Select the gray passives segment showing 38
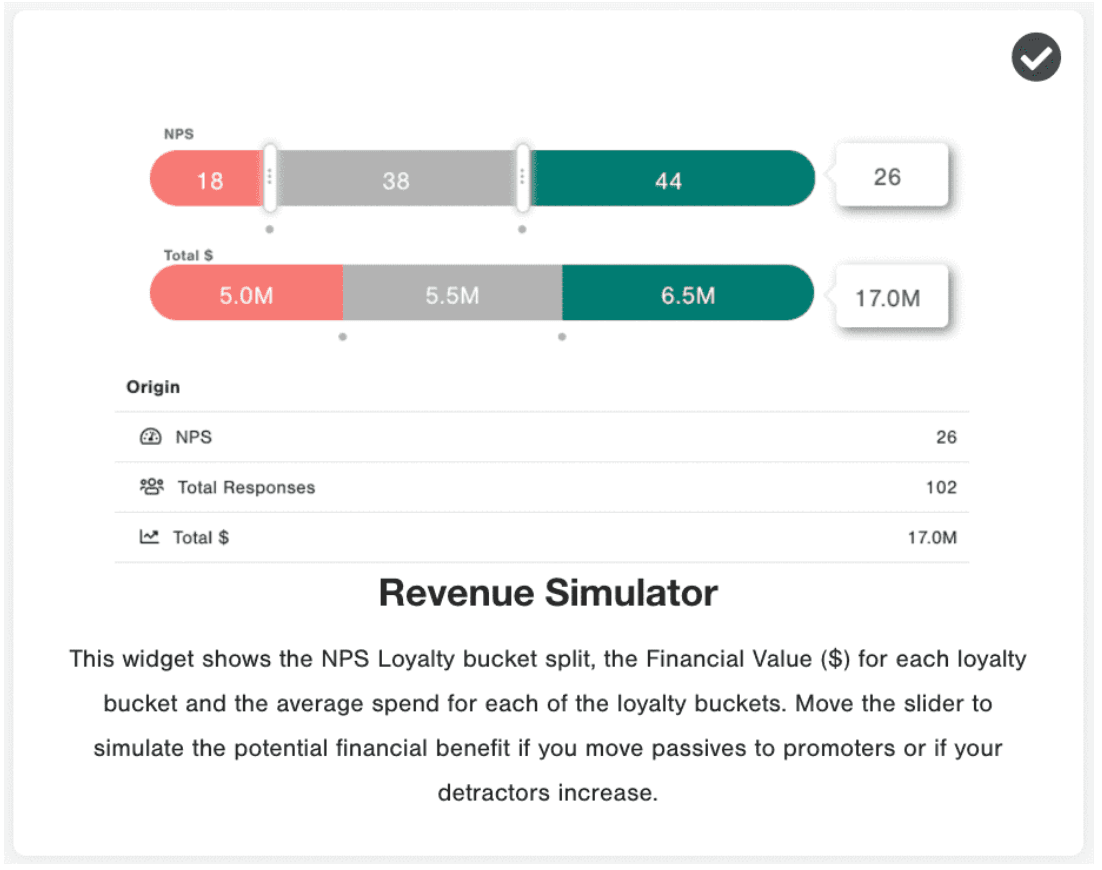Screen dimensions: 1102x870 click(x=396, y=179)
